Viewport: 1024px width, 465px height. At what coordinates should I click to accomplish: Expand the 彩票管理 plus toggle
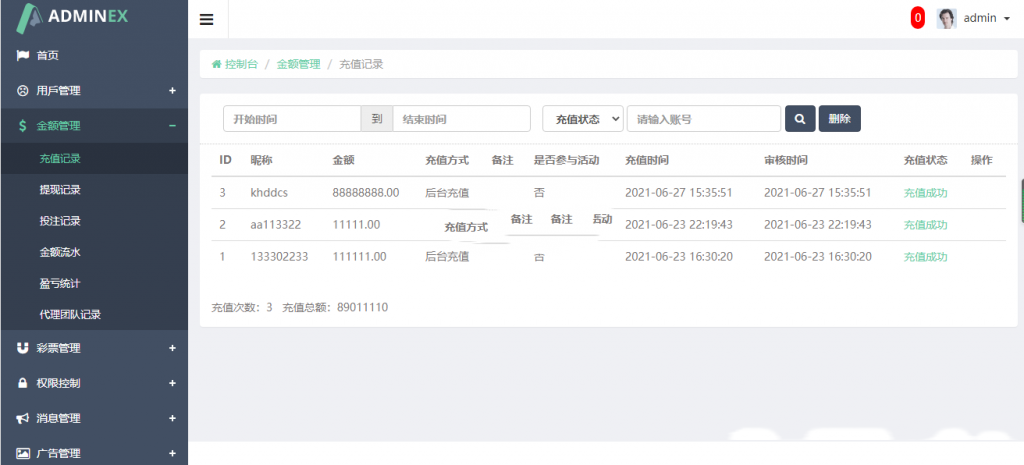(x=172, y=348)
